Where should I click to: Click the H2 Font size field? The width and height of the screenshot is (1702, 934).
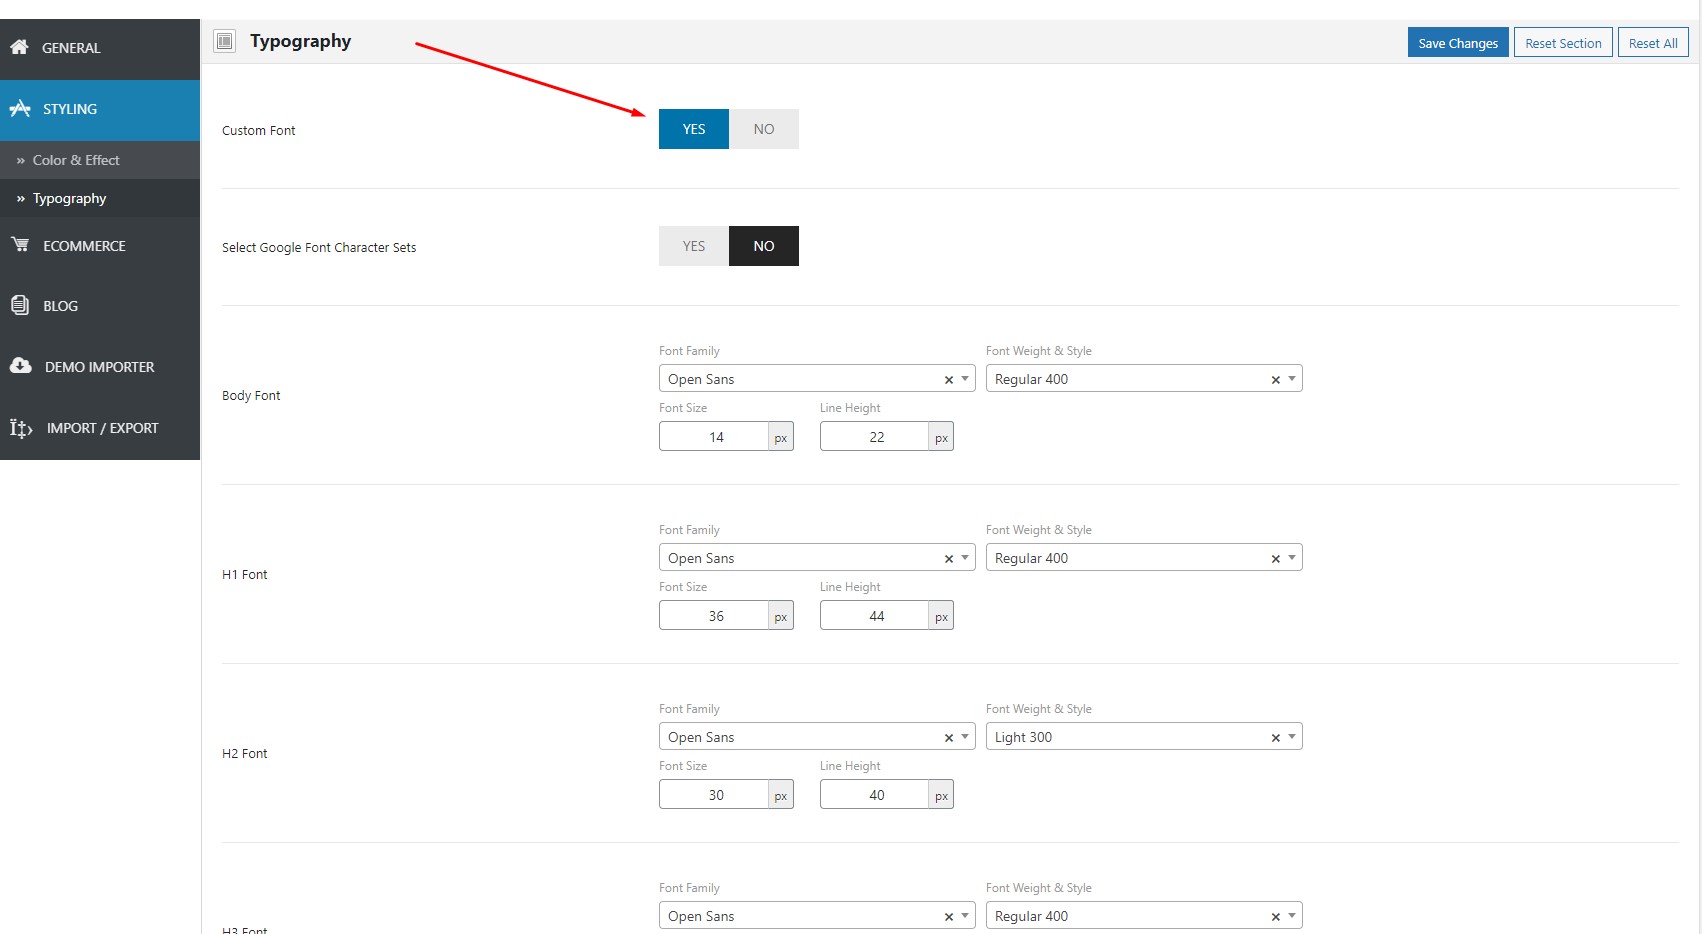[x=715, y=795]
